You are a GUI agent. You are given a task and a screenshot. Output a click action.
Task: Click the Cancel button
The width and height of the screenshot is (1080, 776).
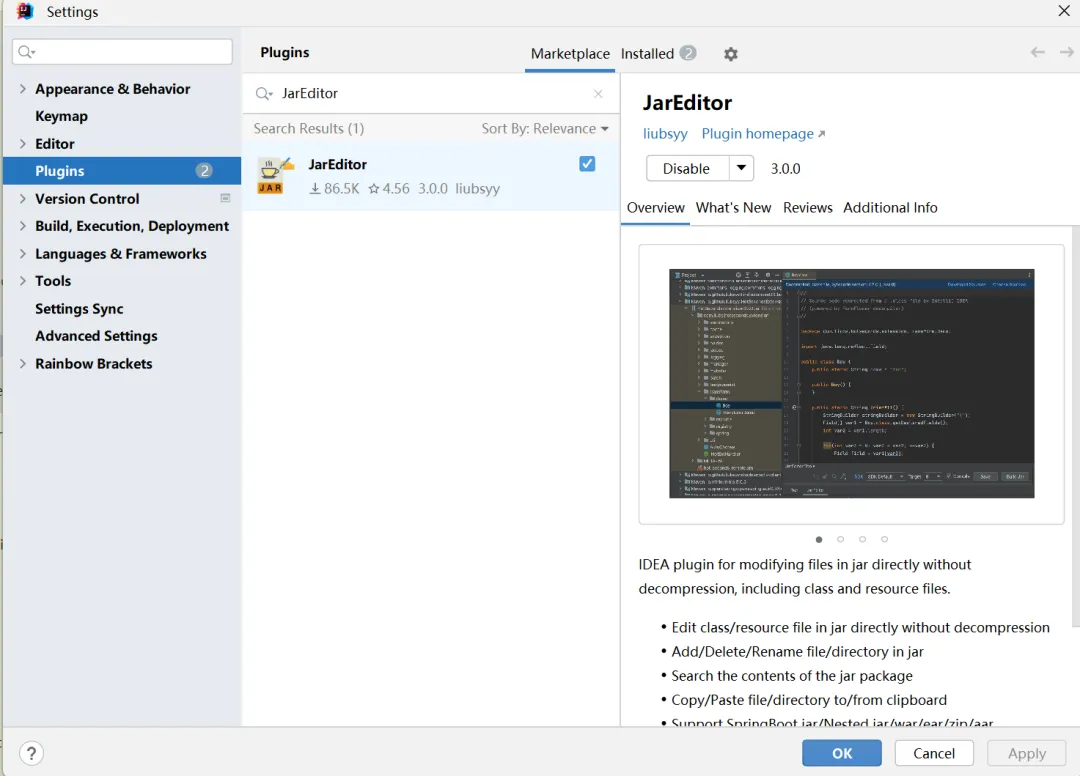click(934, 753)
